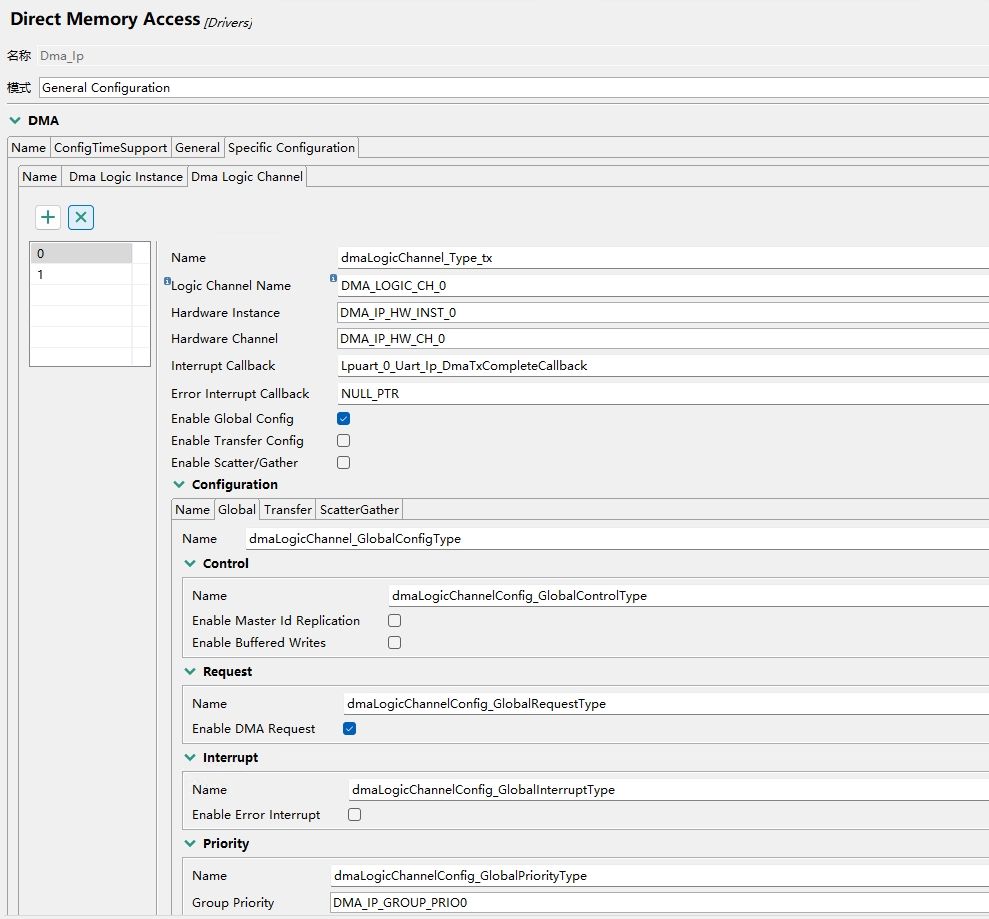Click the plus icon to add a channel
Image resolution: width=989 pixels, height=919 pixels.
click(48, 217)
